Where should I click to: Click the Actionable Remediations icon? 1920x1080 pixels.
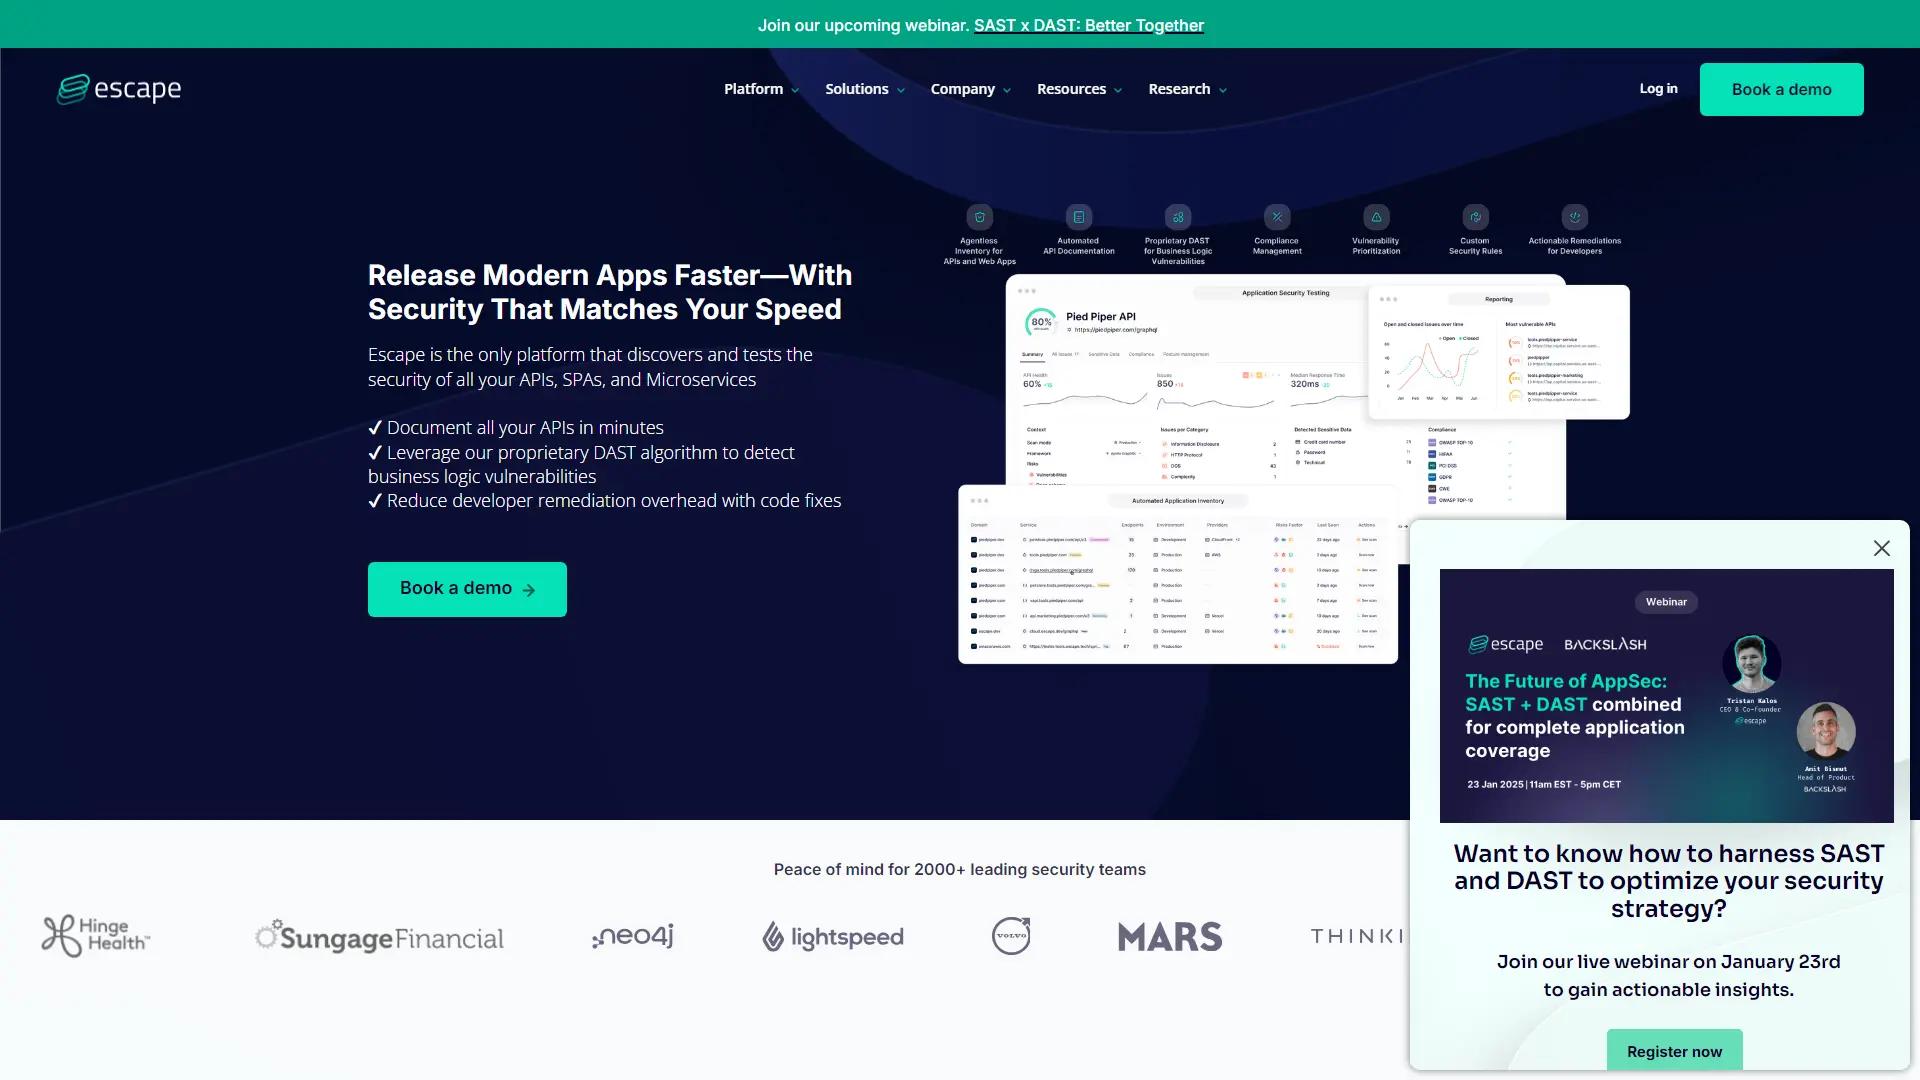point(1574,217)
